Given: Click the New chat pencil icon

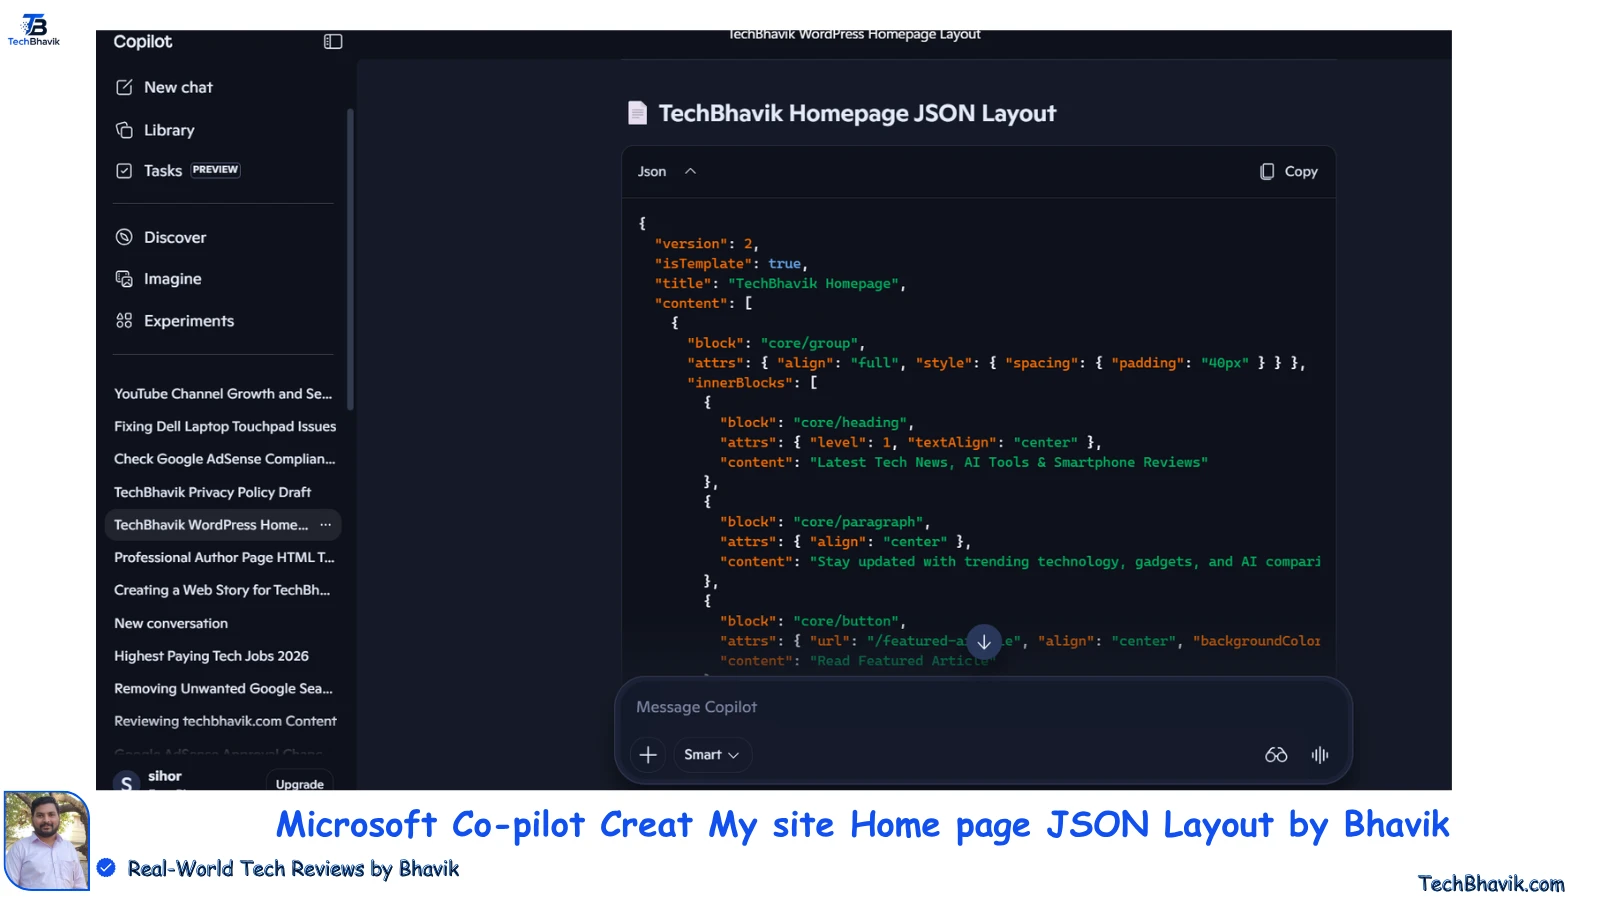Looking at the screenshot, I should pyautogui.click(x=124, y=87).
